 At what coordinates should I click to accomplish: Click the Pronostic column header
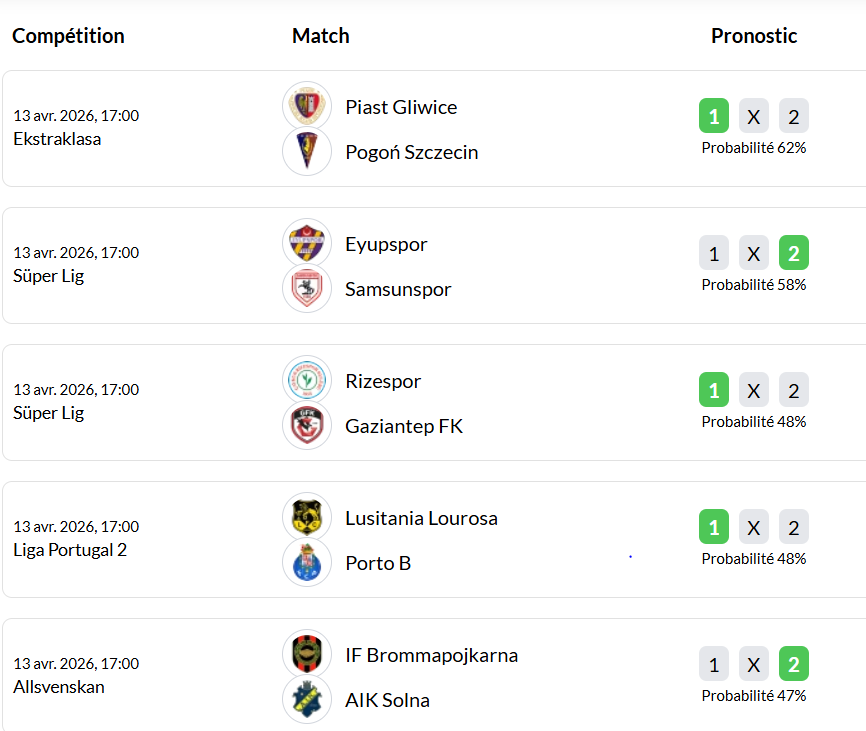tap(754, 36)
